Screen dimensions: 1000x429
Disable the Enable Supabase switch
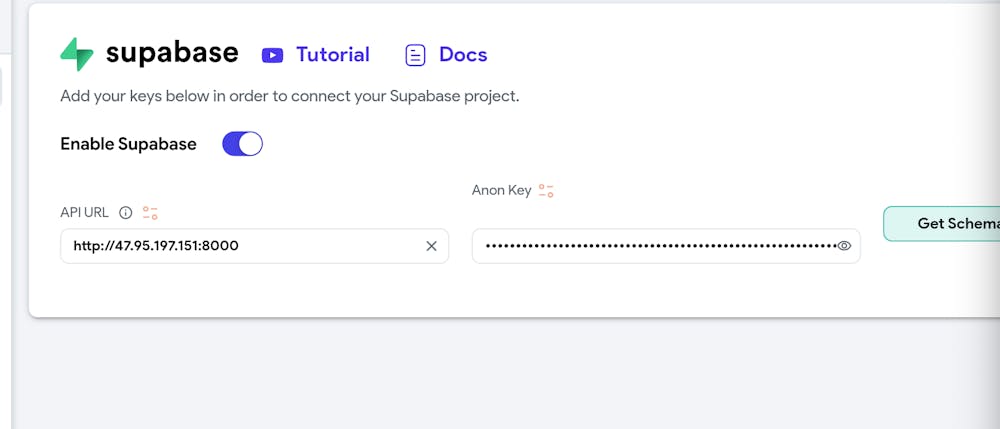pyautogui.click(x=242, y=144)
